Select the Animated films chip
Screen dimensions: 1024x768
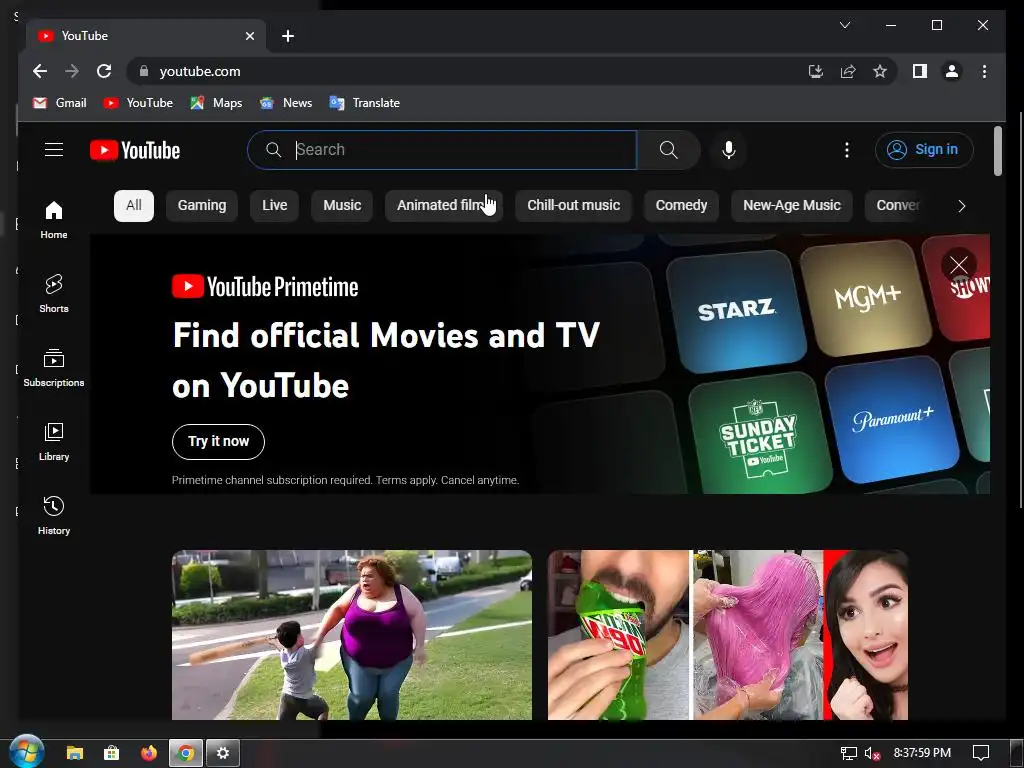[444, 206]
